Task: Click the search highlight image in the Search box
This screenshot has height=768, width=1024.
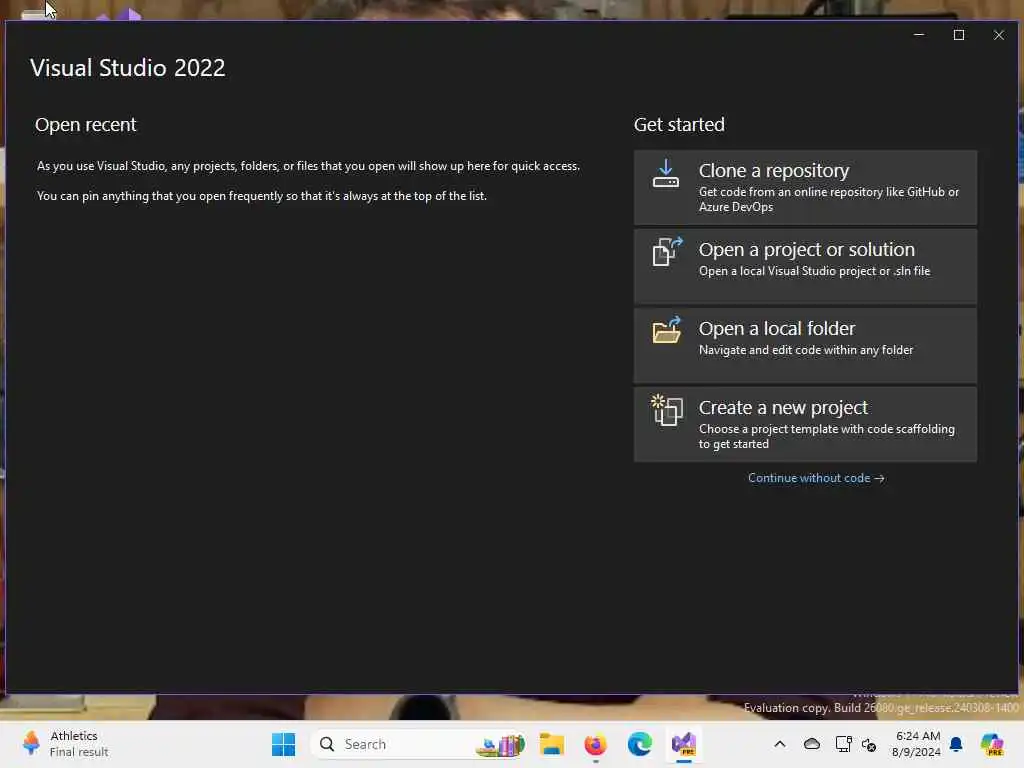Action: click(x=500, y=744)
